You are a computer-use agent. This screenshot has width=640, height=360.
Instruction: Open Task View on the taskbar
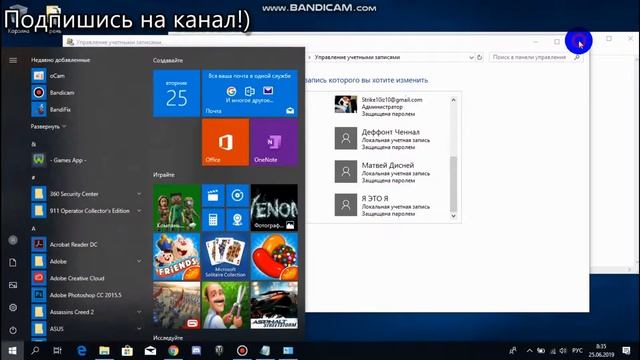(x=58, y=351)
